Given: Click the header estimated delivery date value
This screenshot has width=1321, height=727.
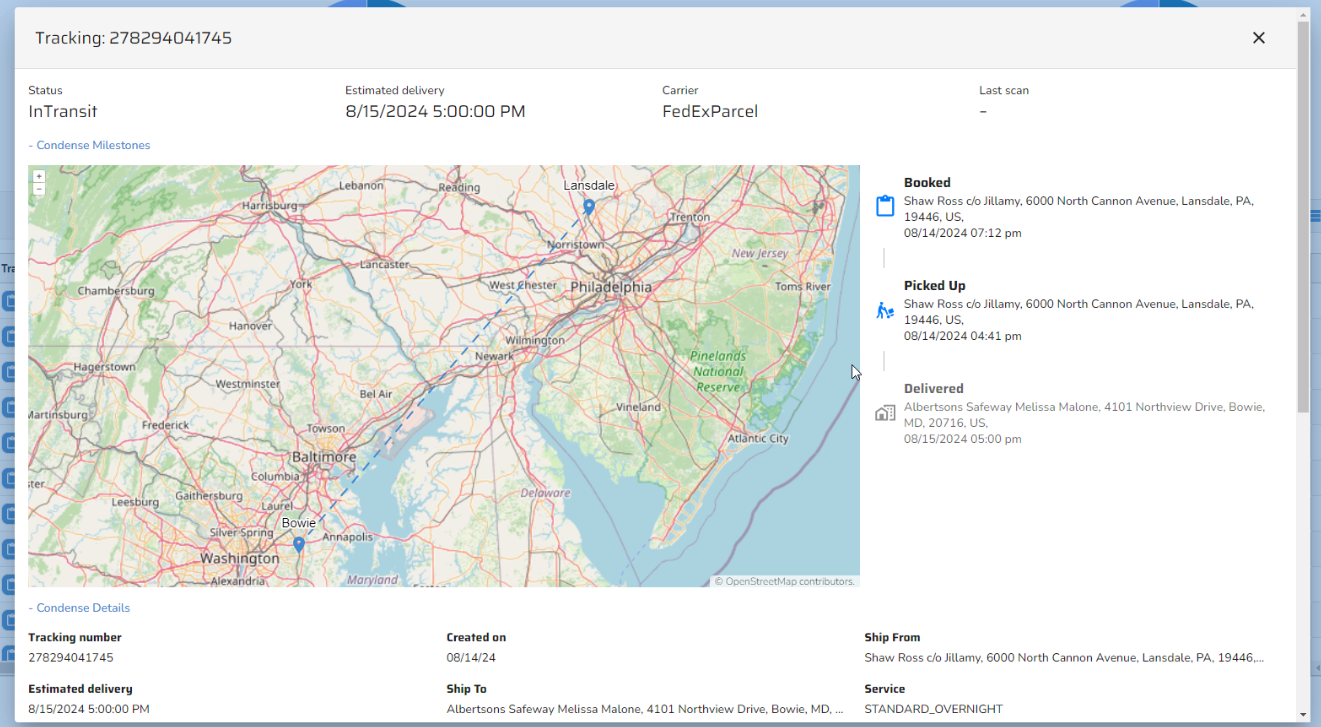Looking at the screenshot, I should pos(435,111).
